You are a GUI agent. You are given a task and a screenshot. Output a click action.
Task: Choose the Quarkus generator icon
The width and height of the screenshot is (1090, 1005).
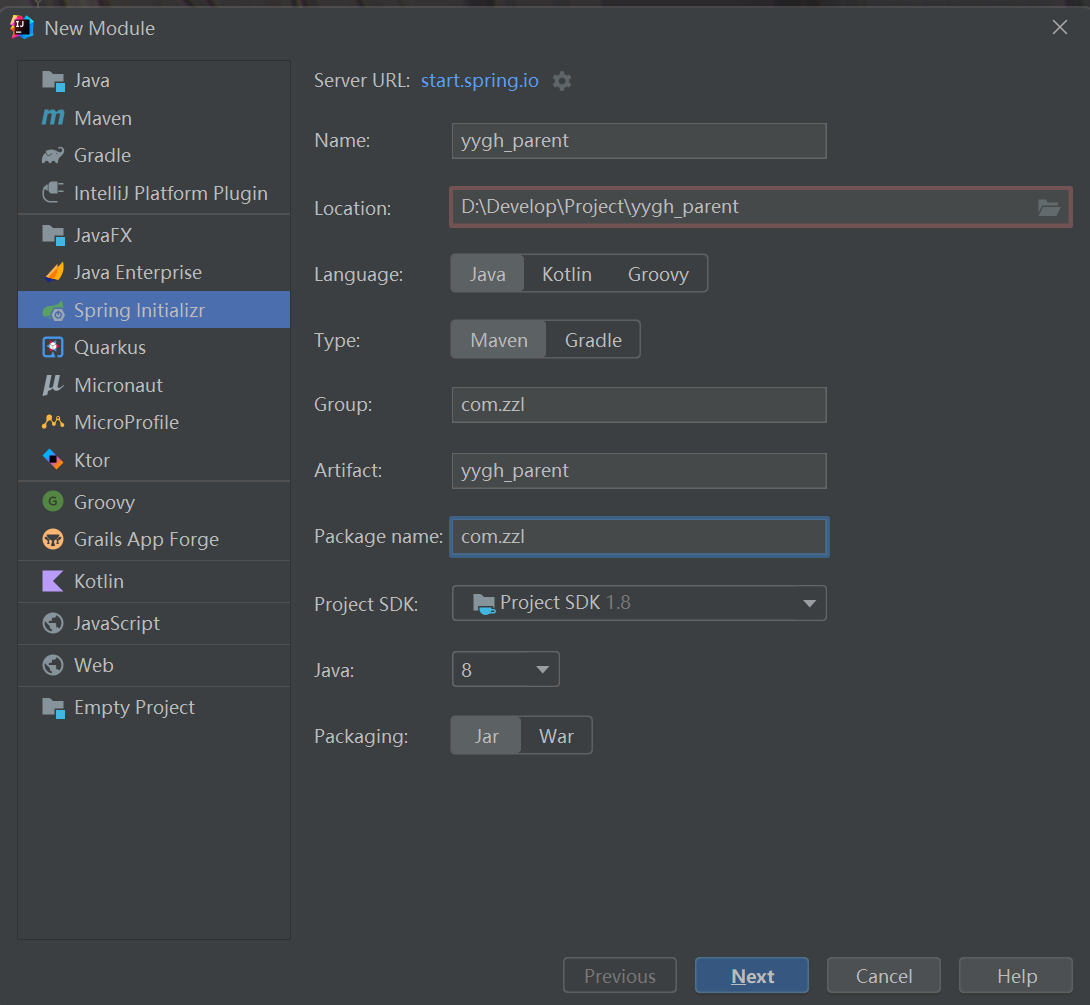click(x=53, y=347)
